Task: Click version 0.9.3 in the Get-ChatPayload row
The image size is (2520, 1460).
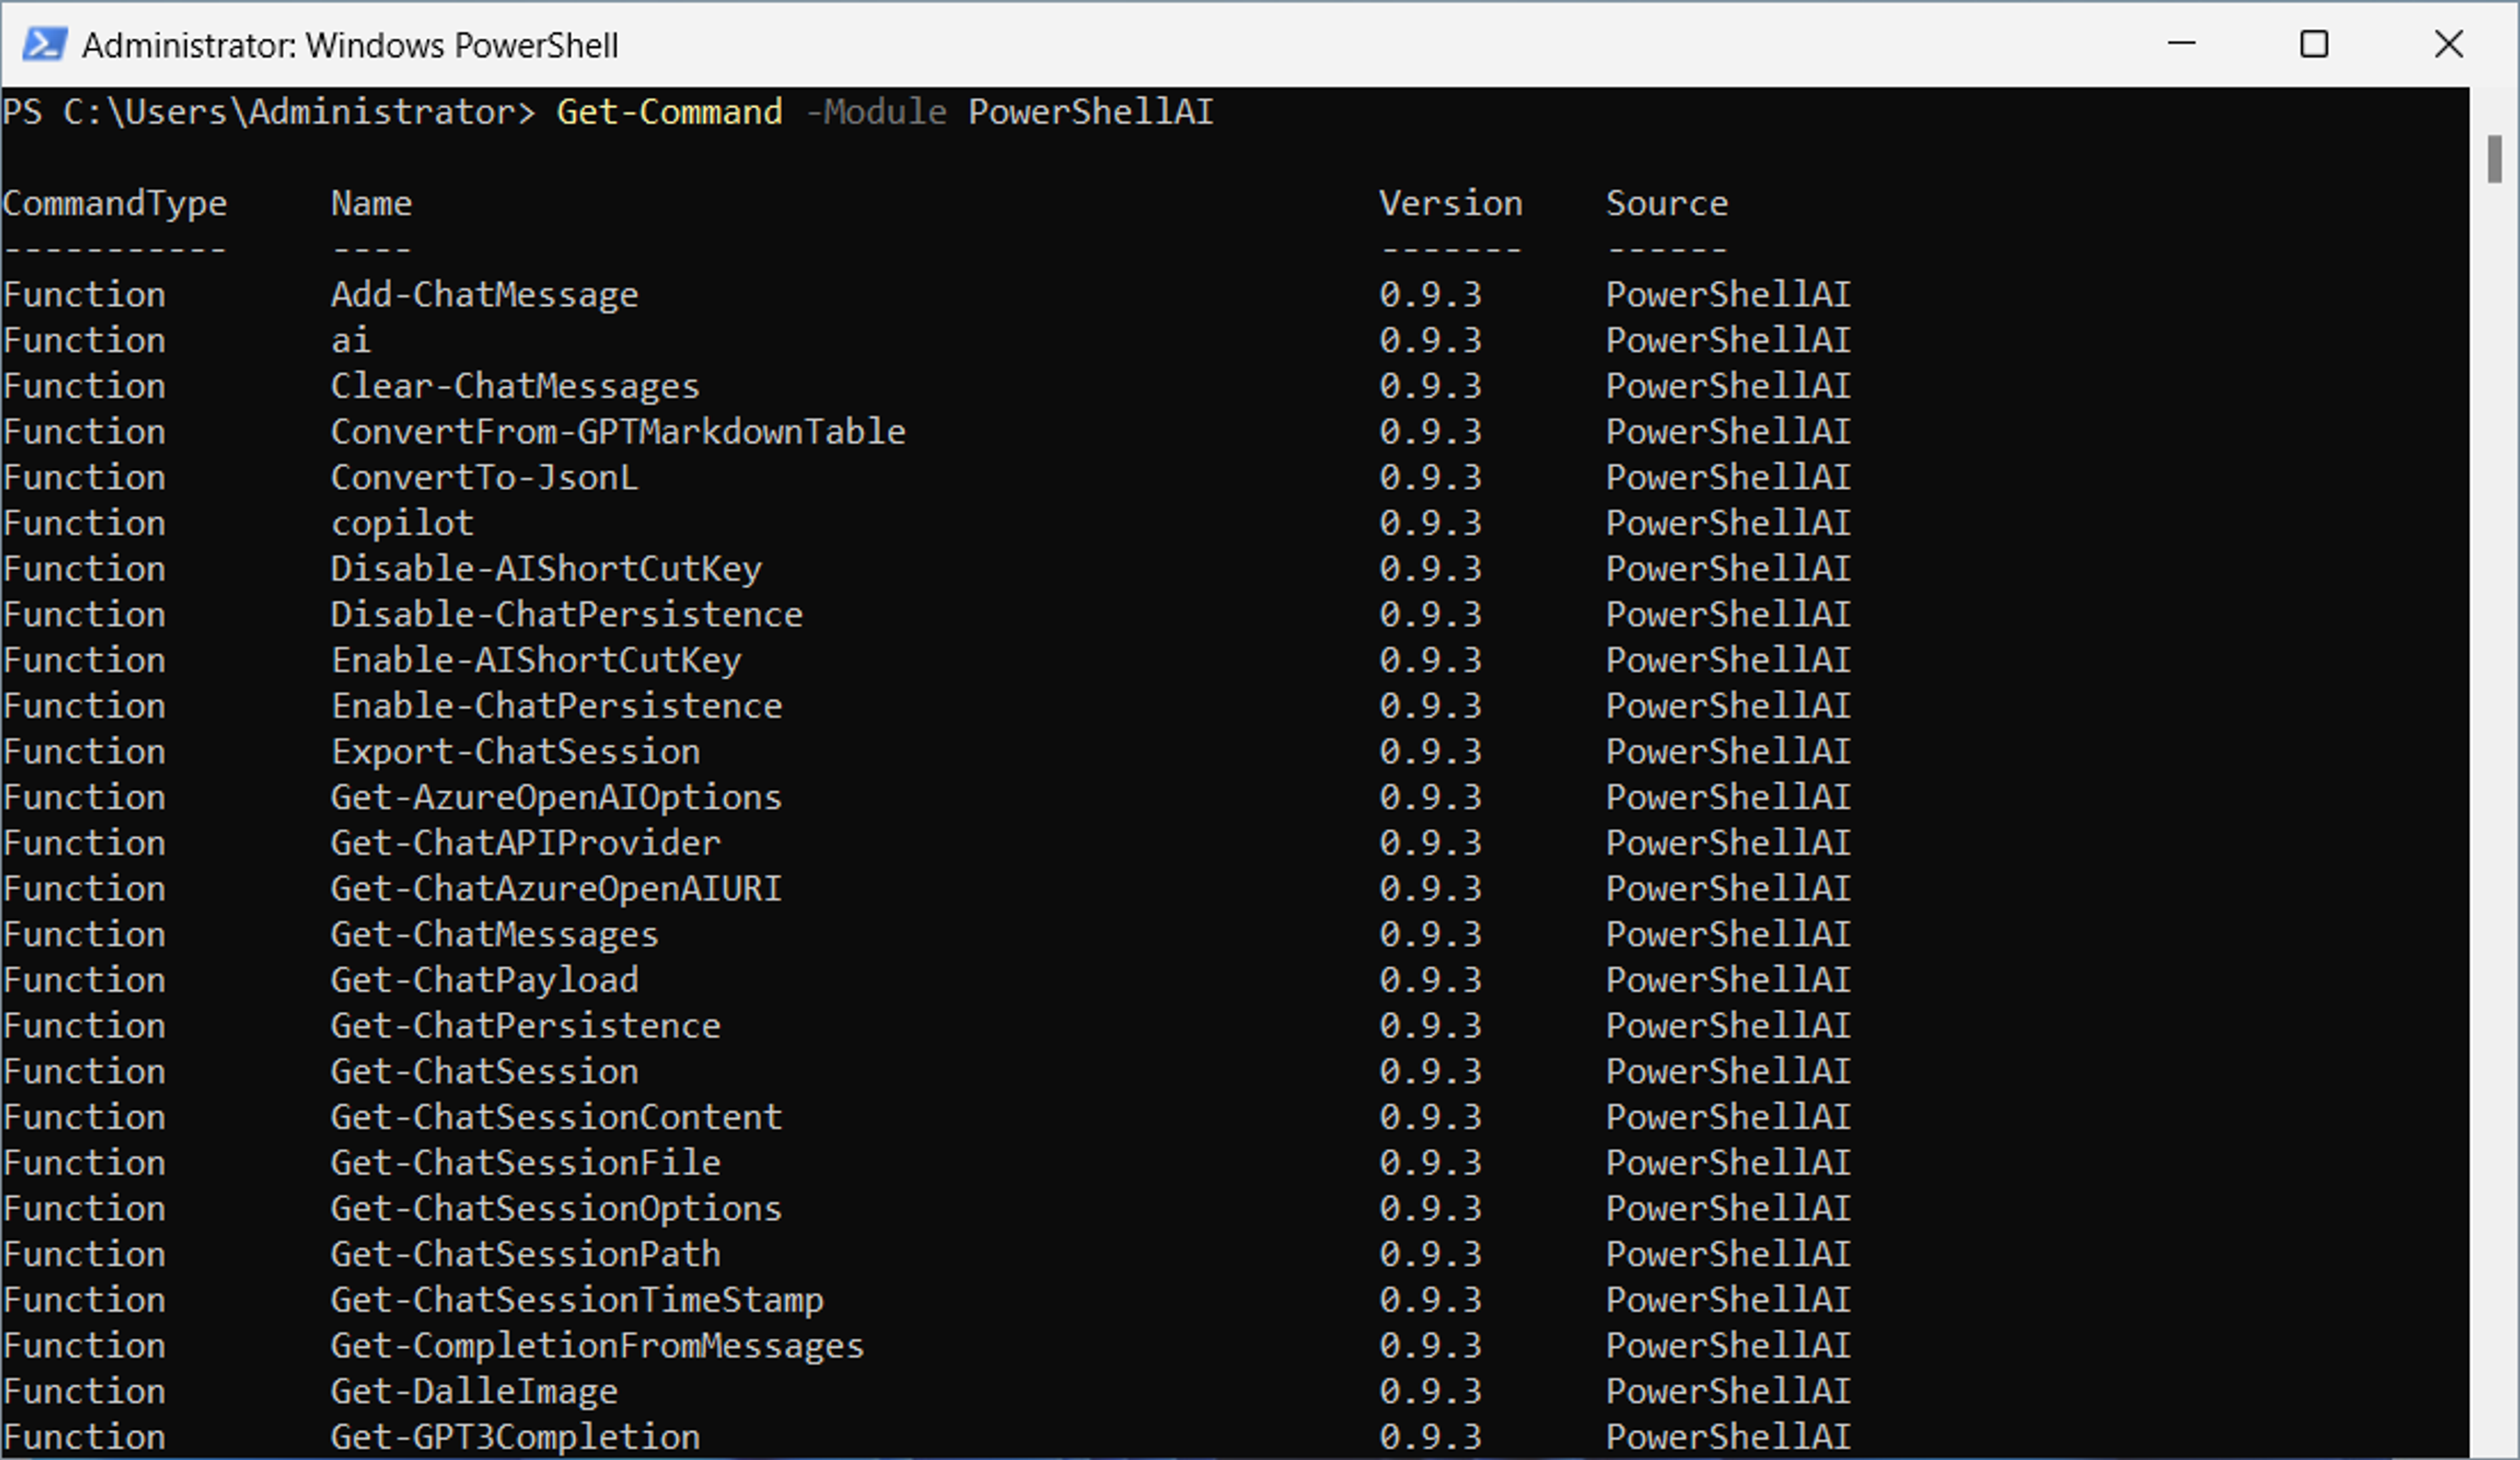Action: click(x=1430, y=981)
